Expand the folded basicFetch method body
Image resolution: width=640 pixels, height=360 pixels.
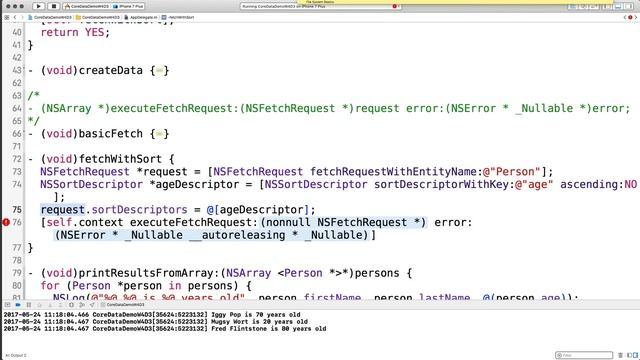(x=160, y=134)
